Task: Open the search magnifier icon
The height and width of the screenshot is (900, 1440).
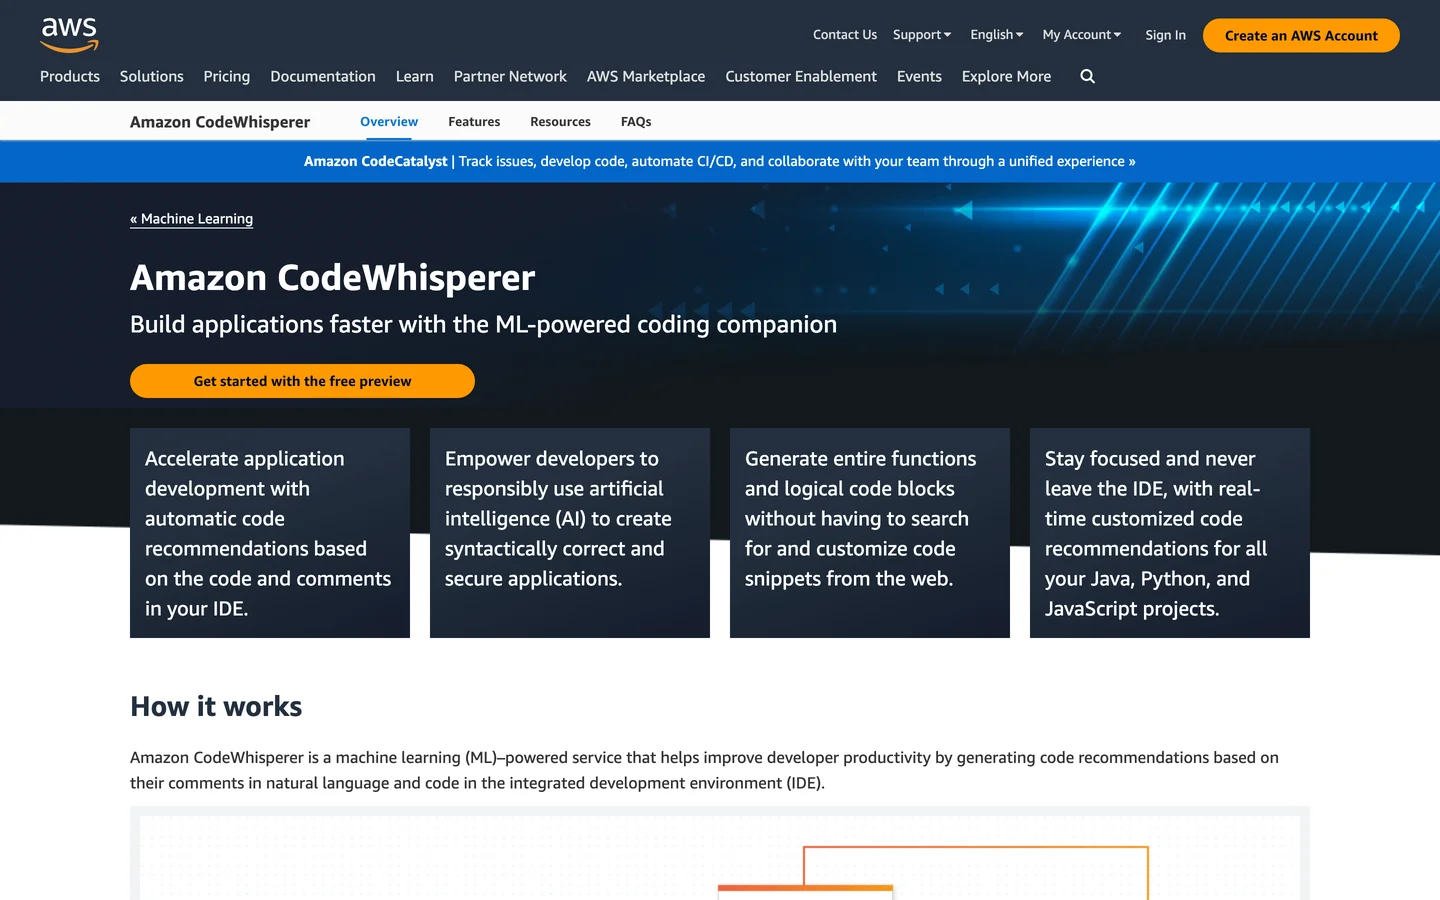Action: 1088,76
